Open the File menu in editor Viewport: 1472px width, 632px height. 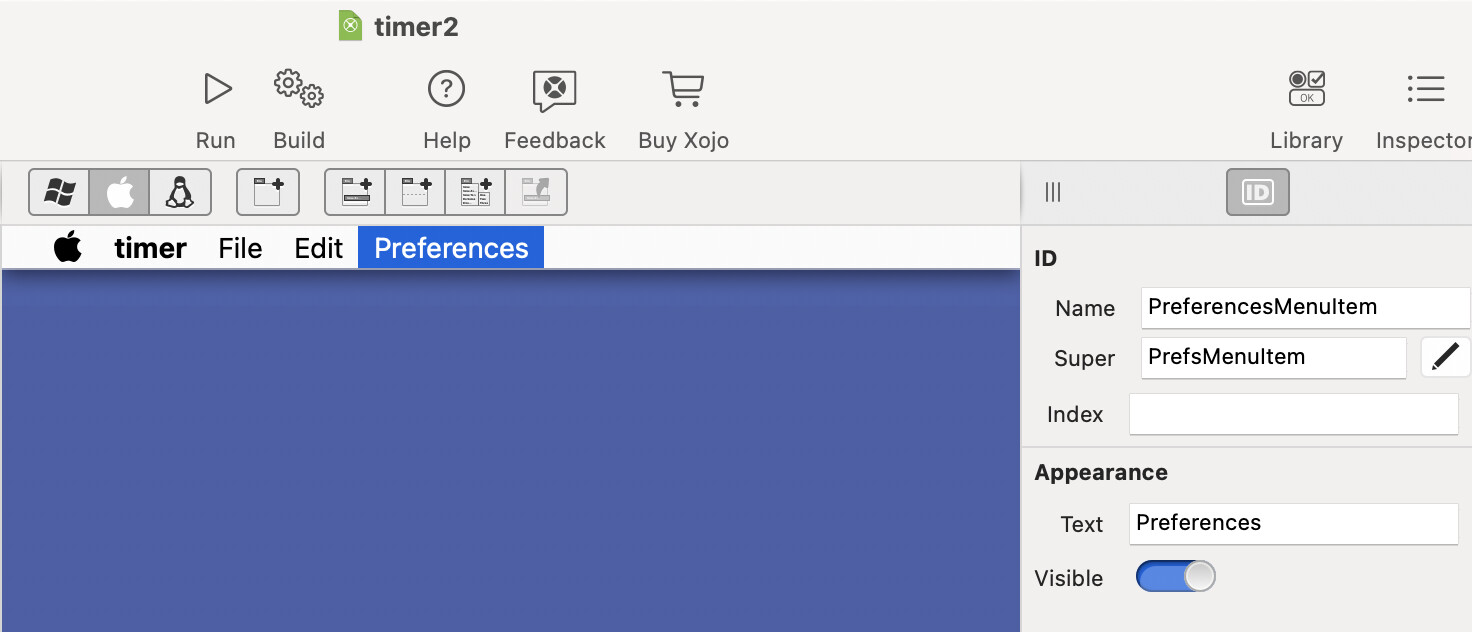(x=240, y=248)
